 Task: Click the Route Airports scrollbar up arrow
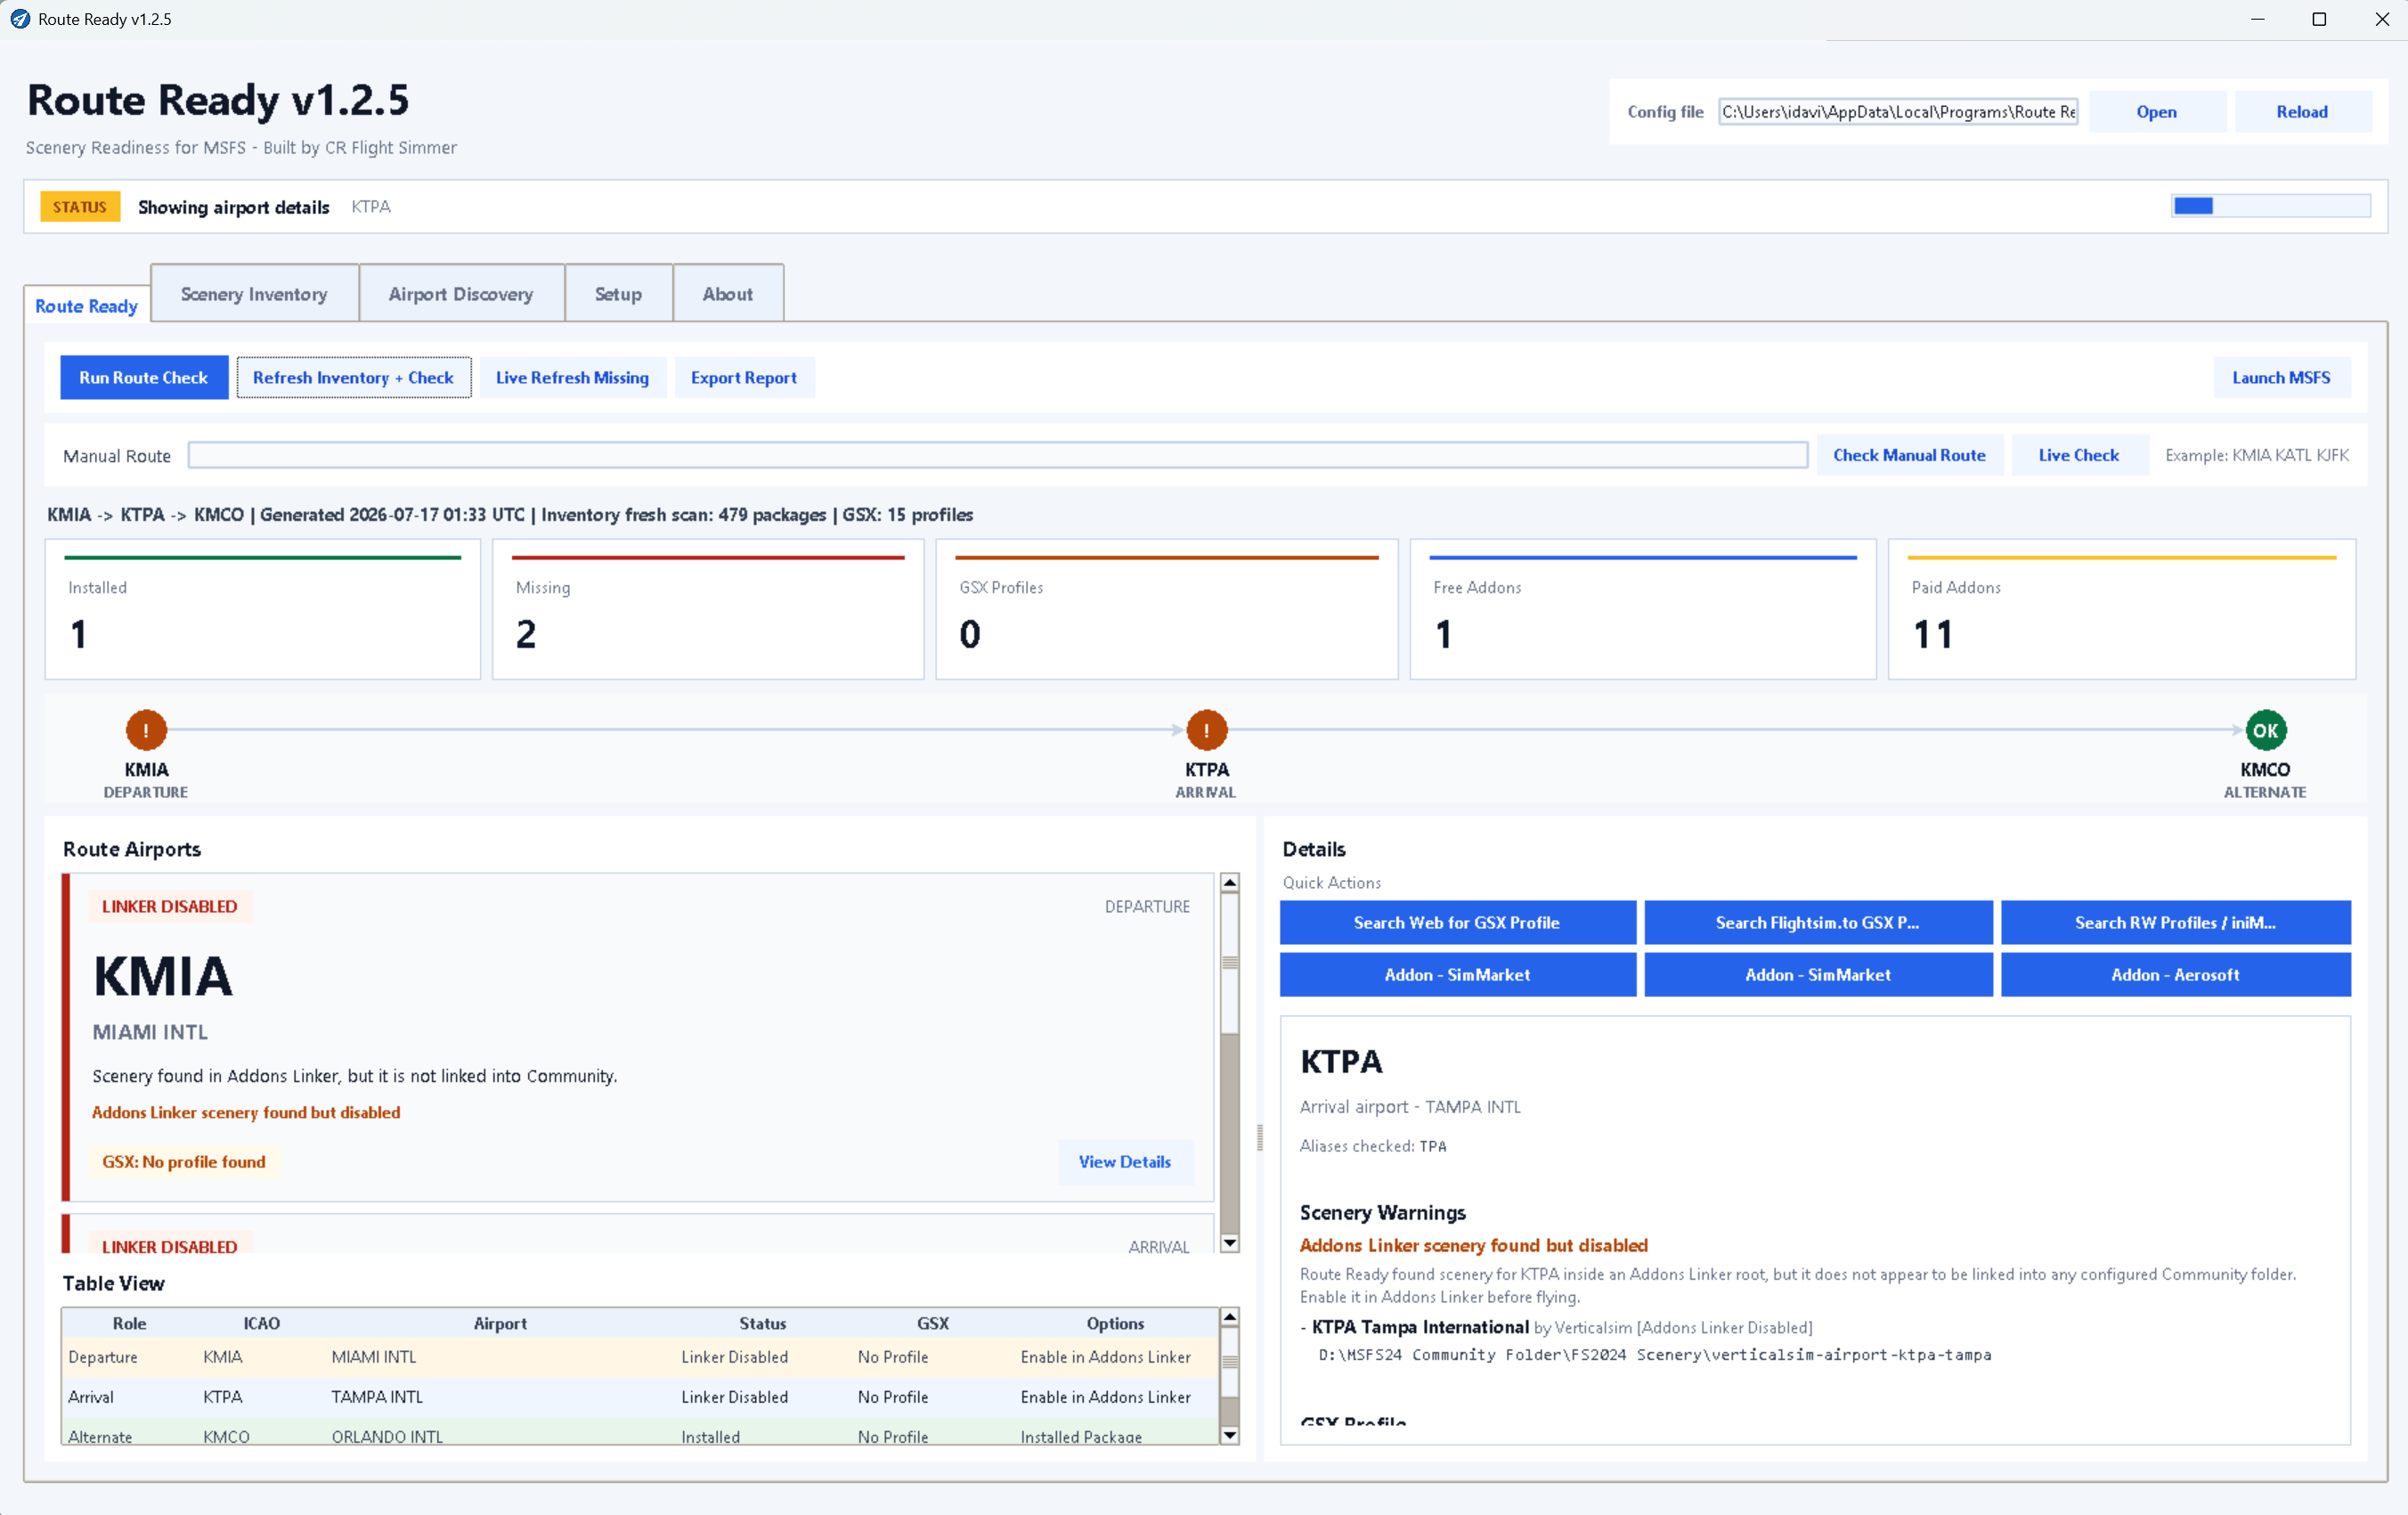(x=1229, y=883)
